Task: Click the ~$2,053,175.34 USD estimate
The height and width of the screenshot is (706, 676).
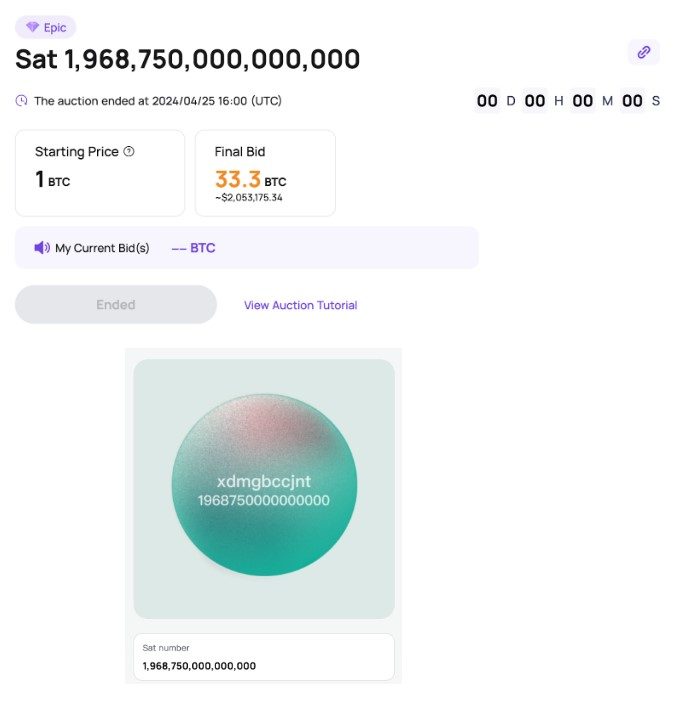Action: coord(249,198)
